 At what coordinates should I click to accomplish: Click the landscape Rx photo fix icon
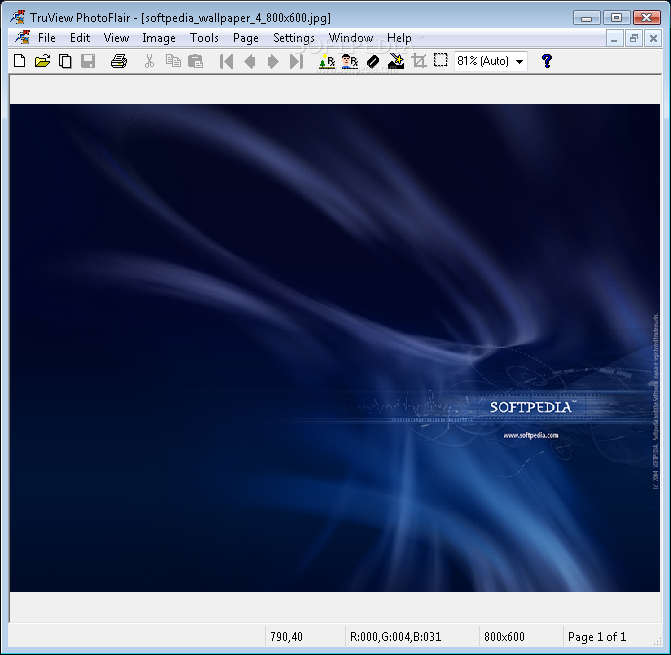(327, 61)
